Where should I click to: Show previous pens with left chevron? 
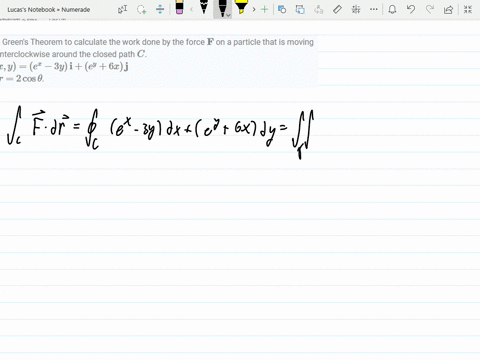pyautogui.click(x=191, y=9)
